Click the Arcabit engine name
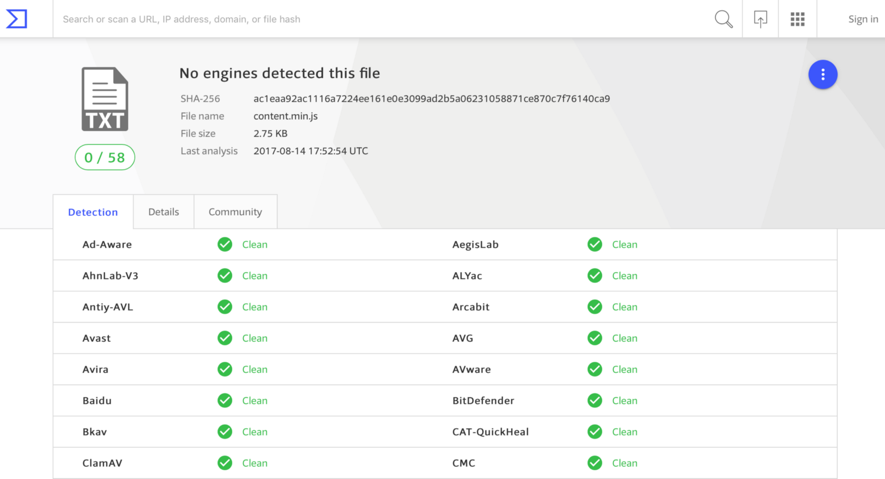 (471, 307)
